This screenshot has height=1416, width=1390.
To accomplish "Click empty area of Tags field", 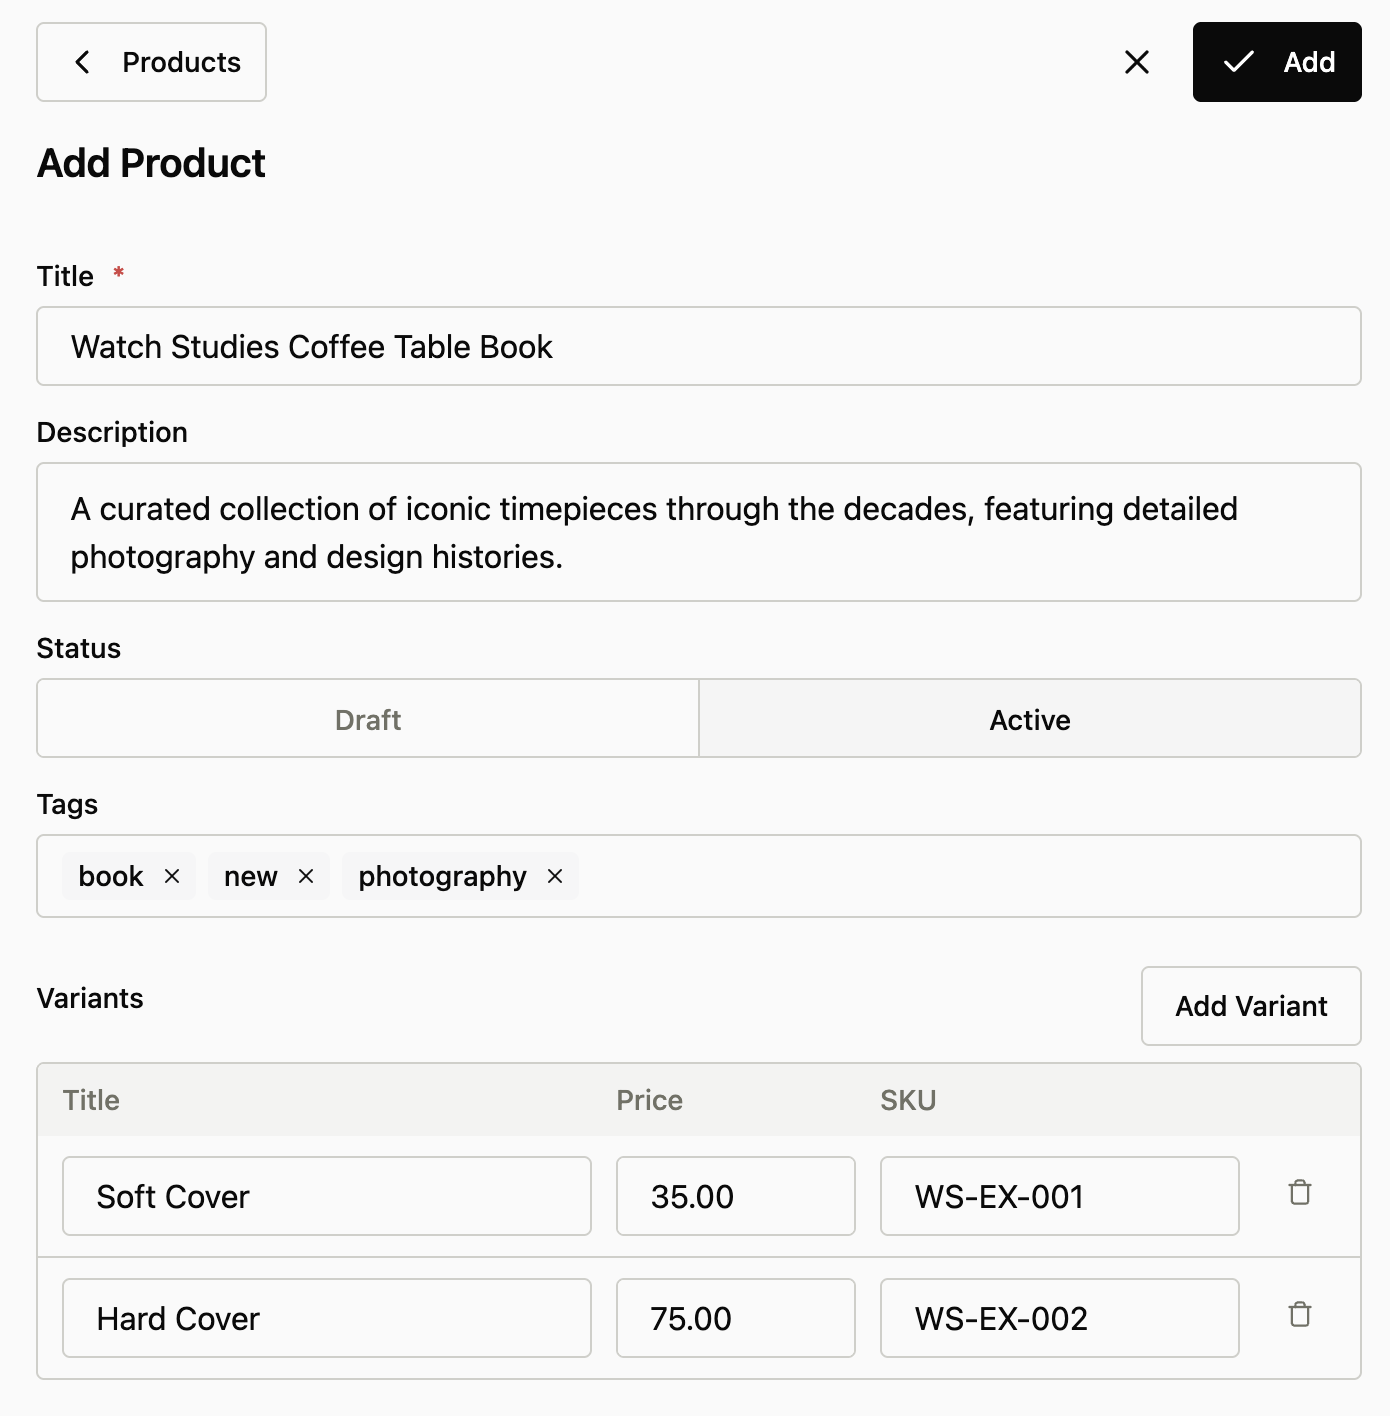I will (960, 876).
